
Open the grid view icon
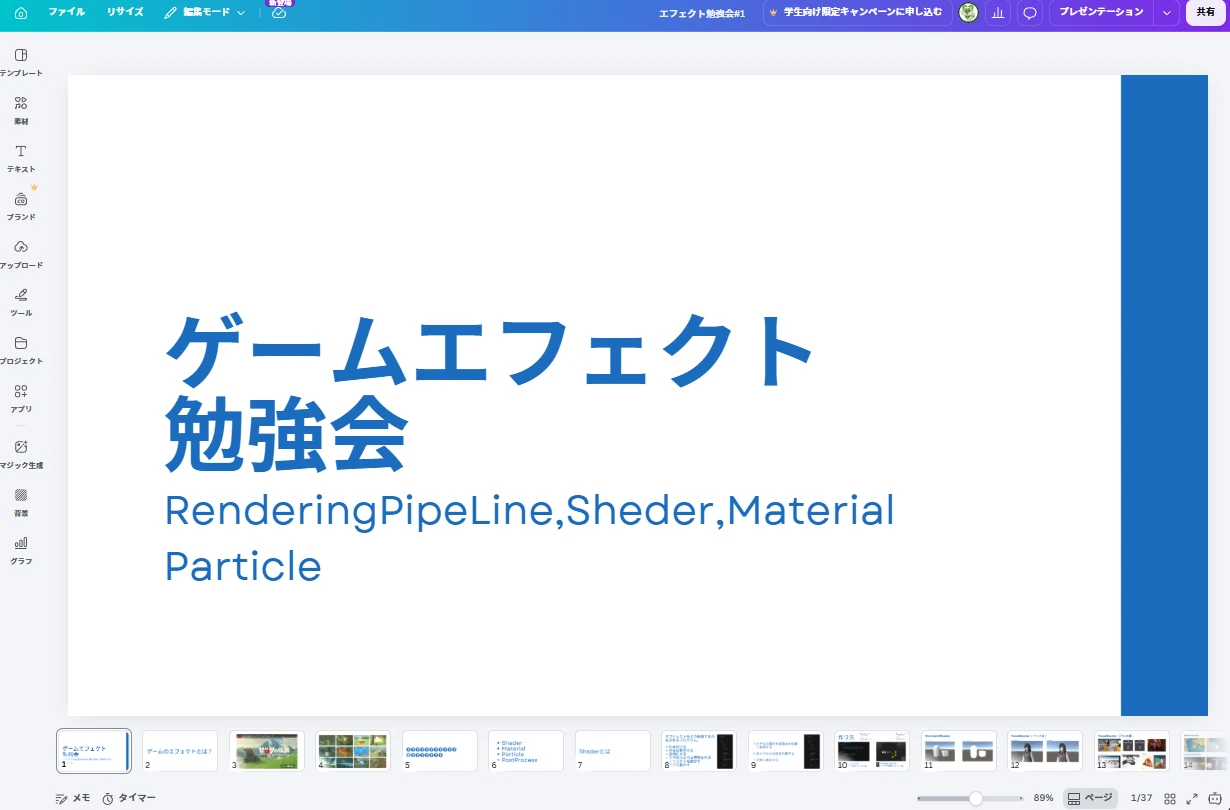1170,798
